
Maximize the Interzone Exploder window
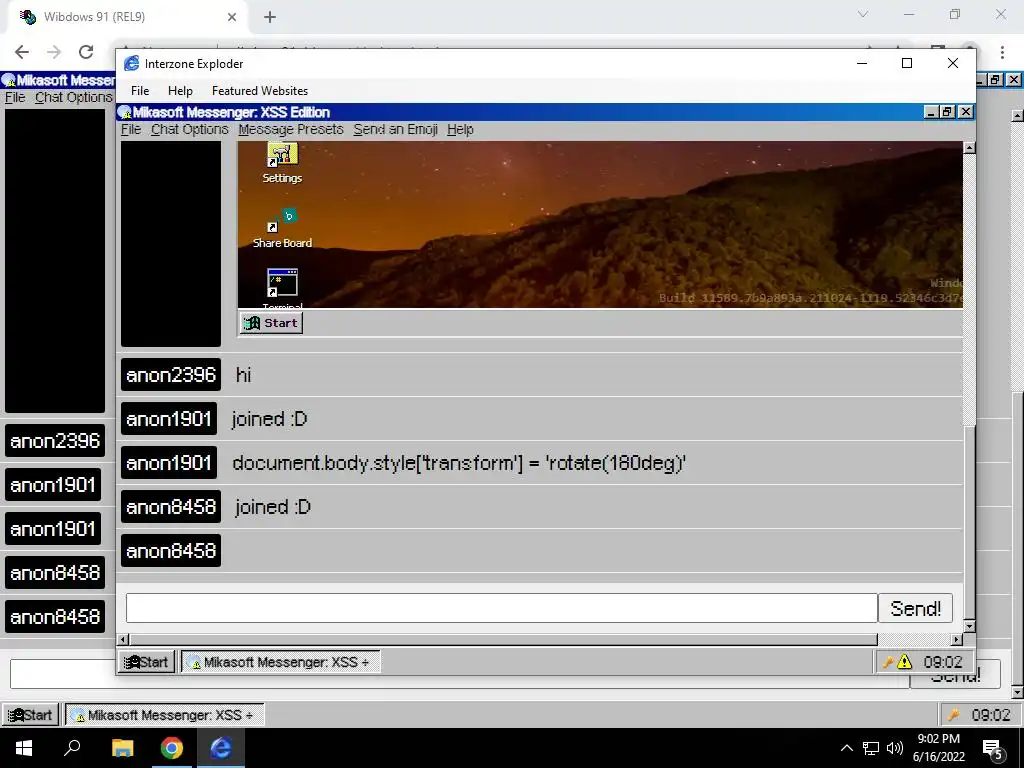tap(906, 63)
